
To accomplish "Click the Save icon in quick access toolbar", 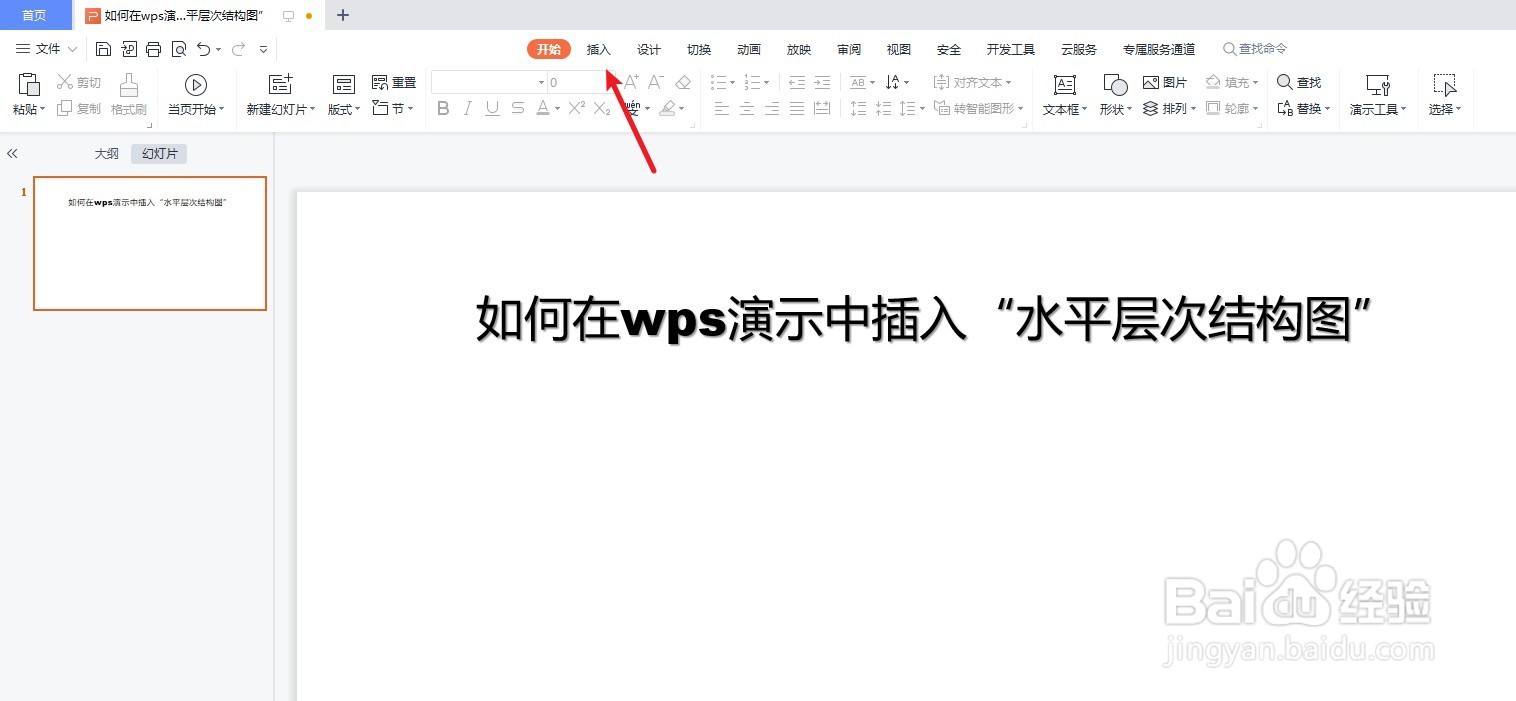I will pos(103,49).
